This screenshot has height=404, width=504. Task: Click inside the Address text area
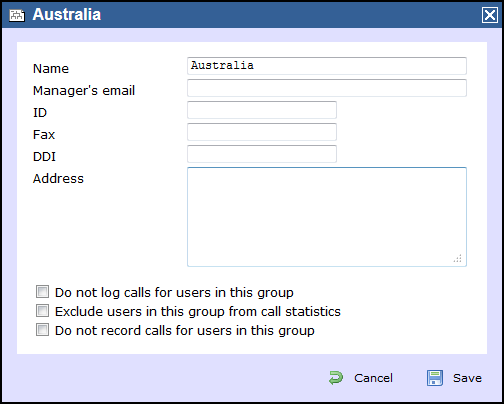pos(327,217)
